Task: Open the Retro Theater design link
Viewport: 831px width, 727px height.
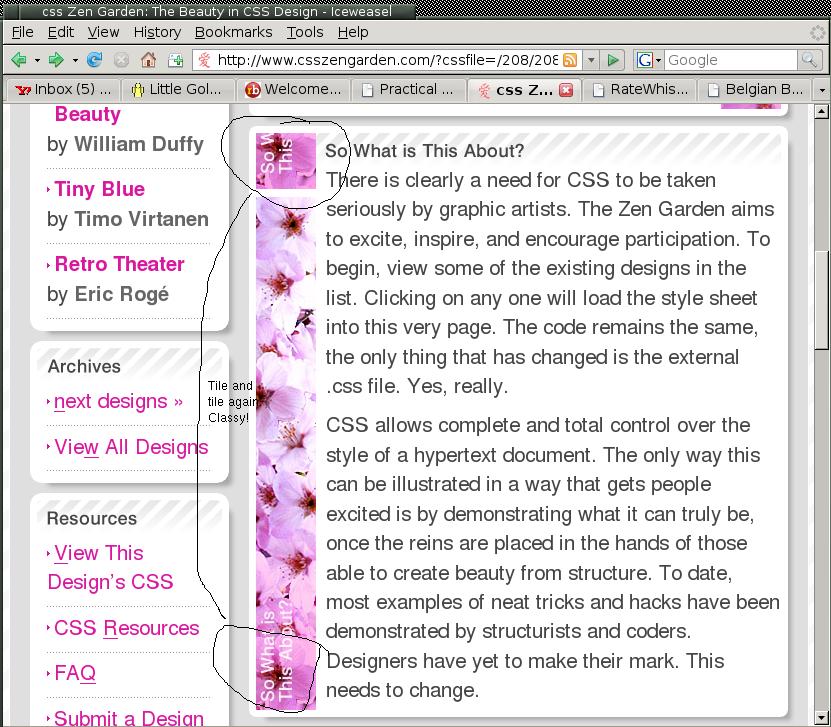Action: 119,264
